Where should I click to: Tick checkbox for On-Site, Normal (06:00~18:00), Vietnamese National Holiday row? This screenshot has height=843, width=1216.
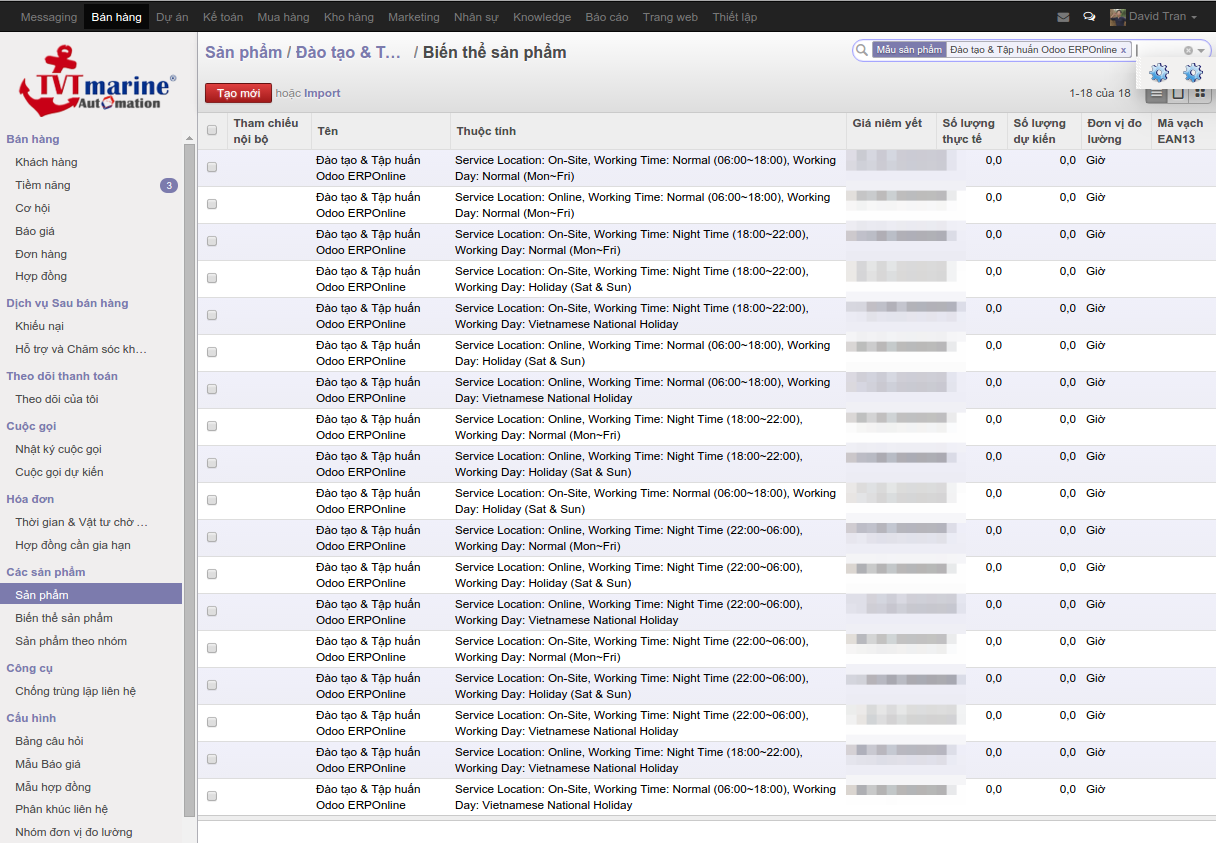pos(212,797)
